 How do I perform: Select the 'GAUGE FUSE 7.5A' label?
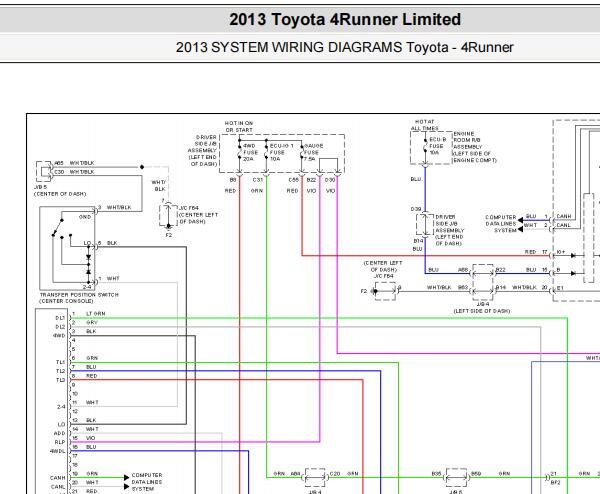pos(313,152)
